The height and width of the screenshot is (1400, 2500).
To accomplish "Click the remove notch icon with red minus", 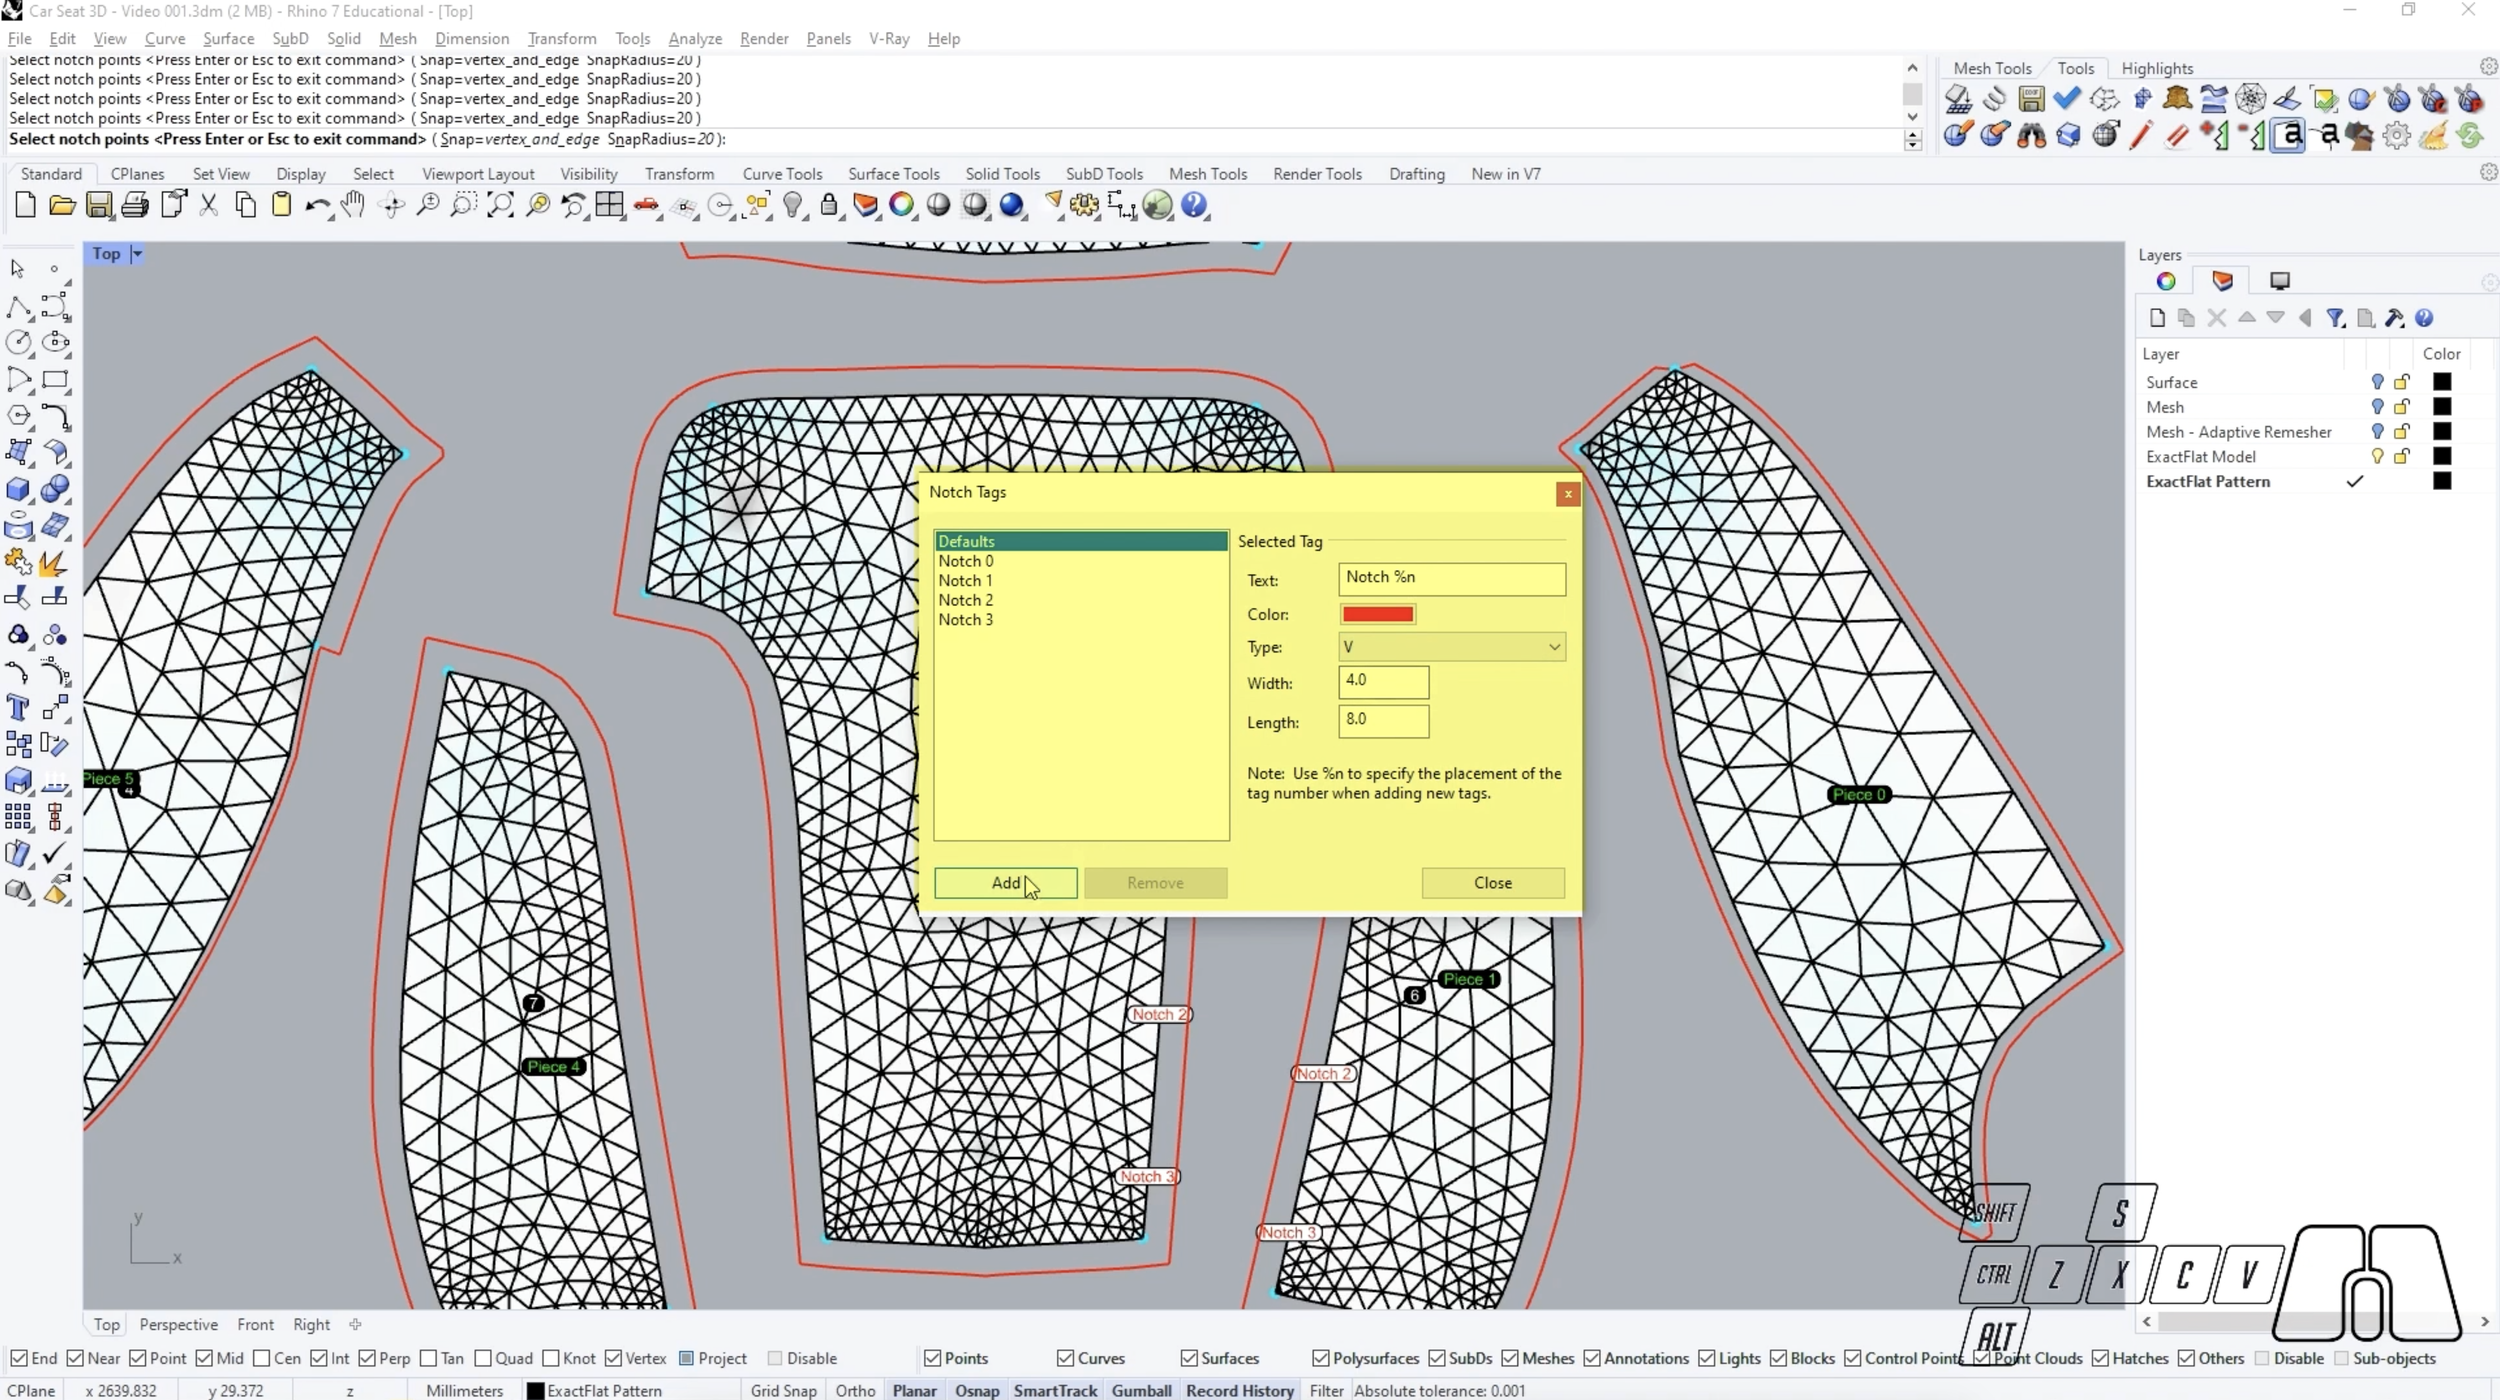I will 2251,135.
